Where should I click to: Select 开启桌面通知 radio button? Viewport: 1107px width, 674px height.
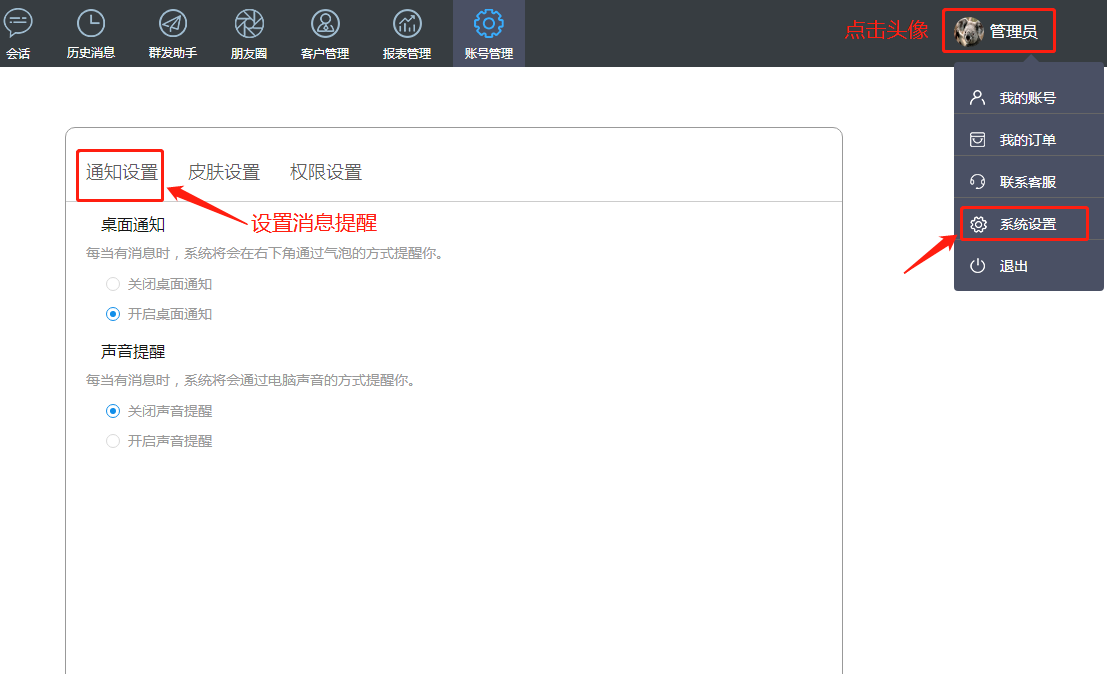coord(113,314)
